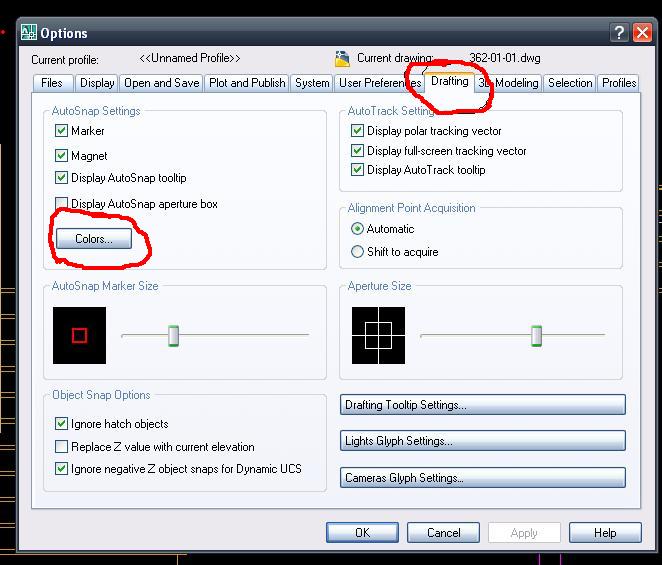The width and height of the screenshot is (662, 565).
Task: Toggle the Magnet checkbox
Action: coord(61,155)
